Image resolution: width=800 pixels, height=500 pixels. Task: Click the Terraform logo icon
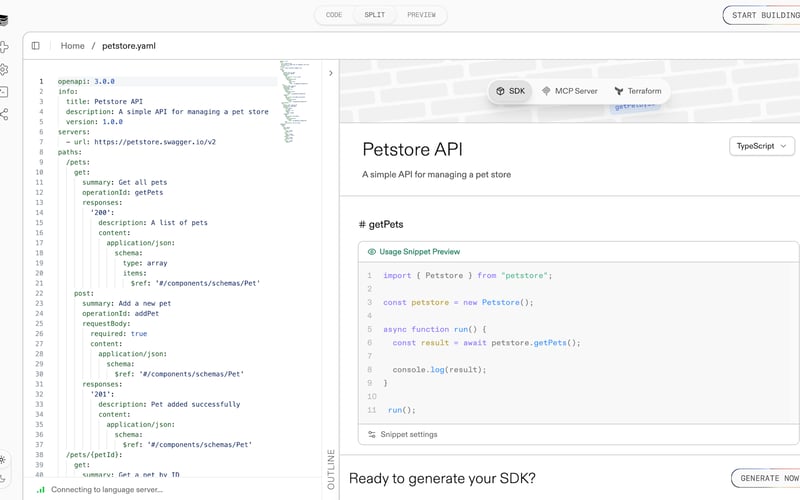click(x=619, y=91)
